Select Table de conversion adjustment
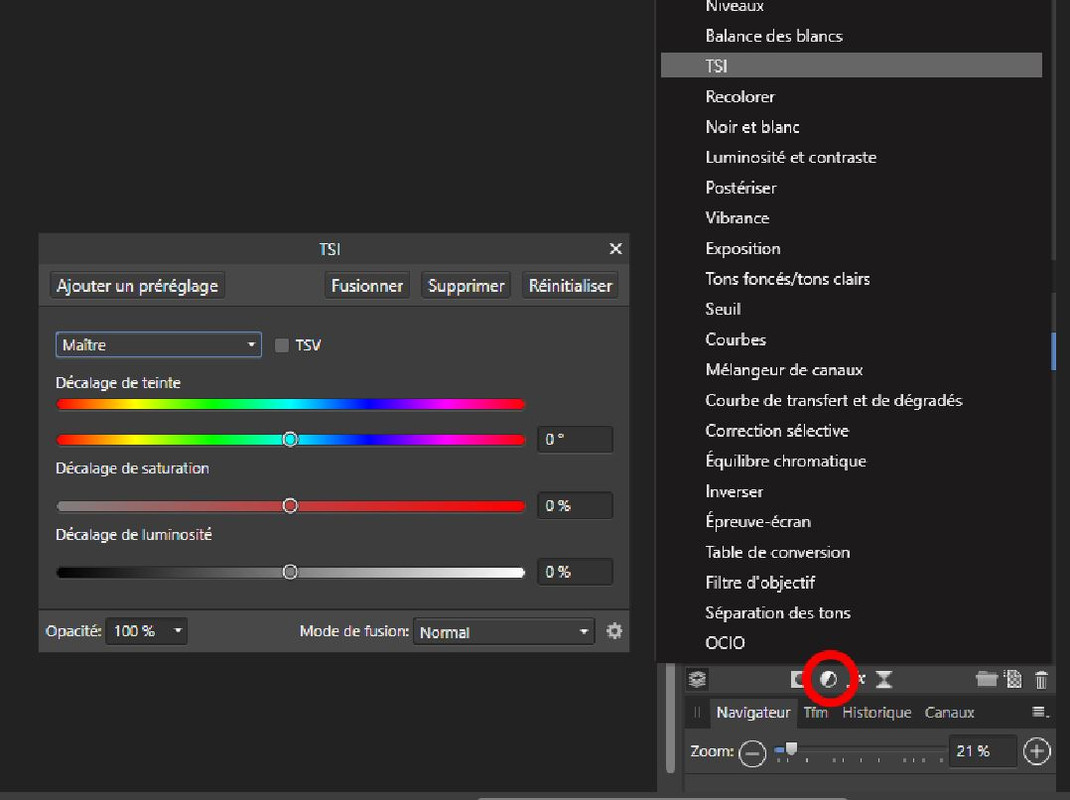The height and width of the screenshot is (800, 1070). 851,552
